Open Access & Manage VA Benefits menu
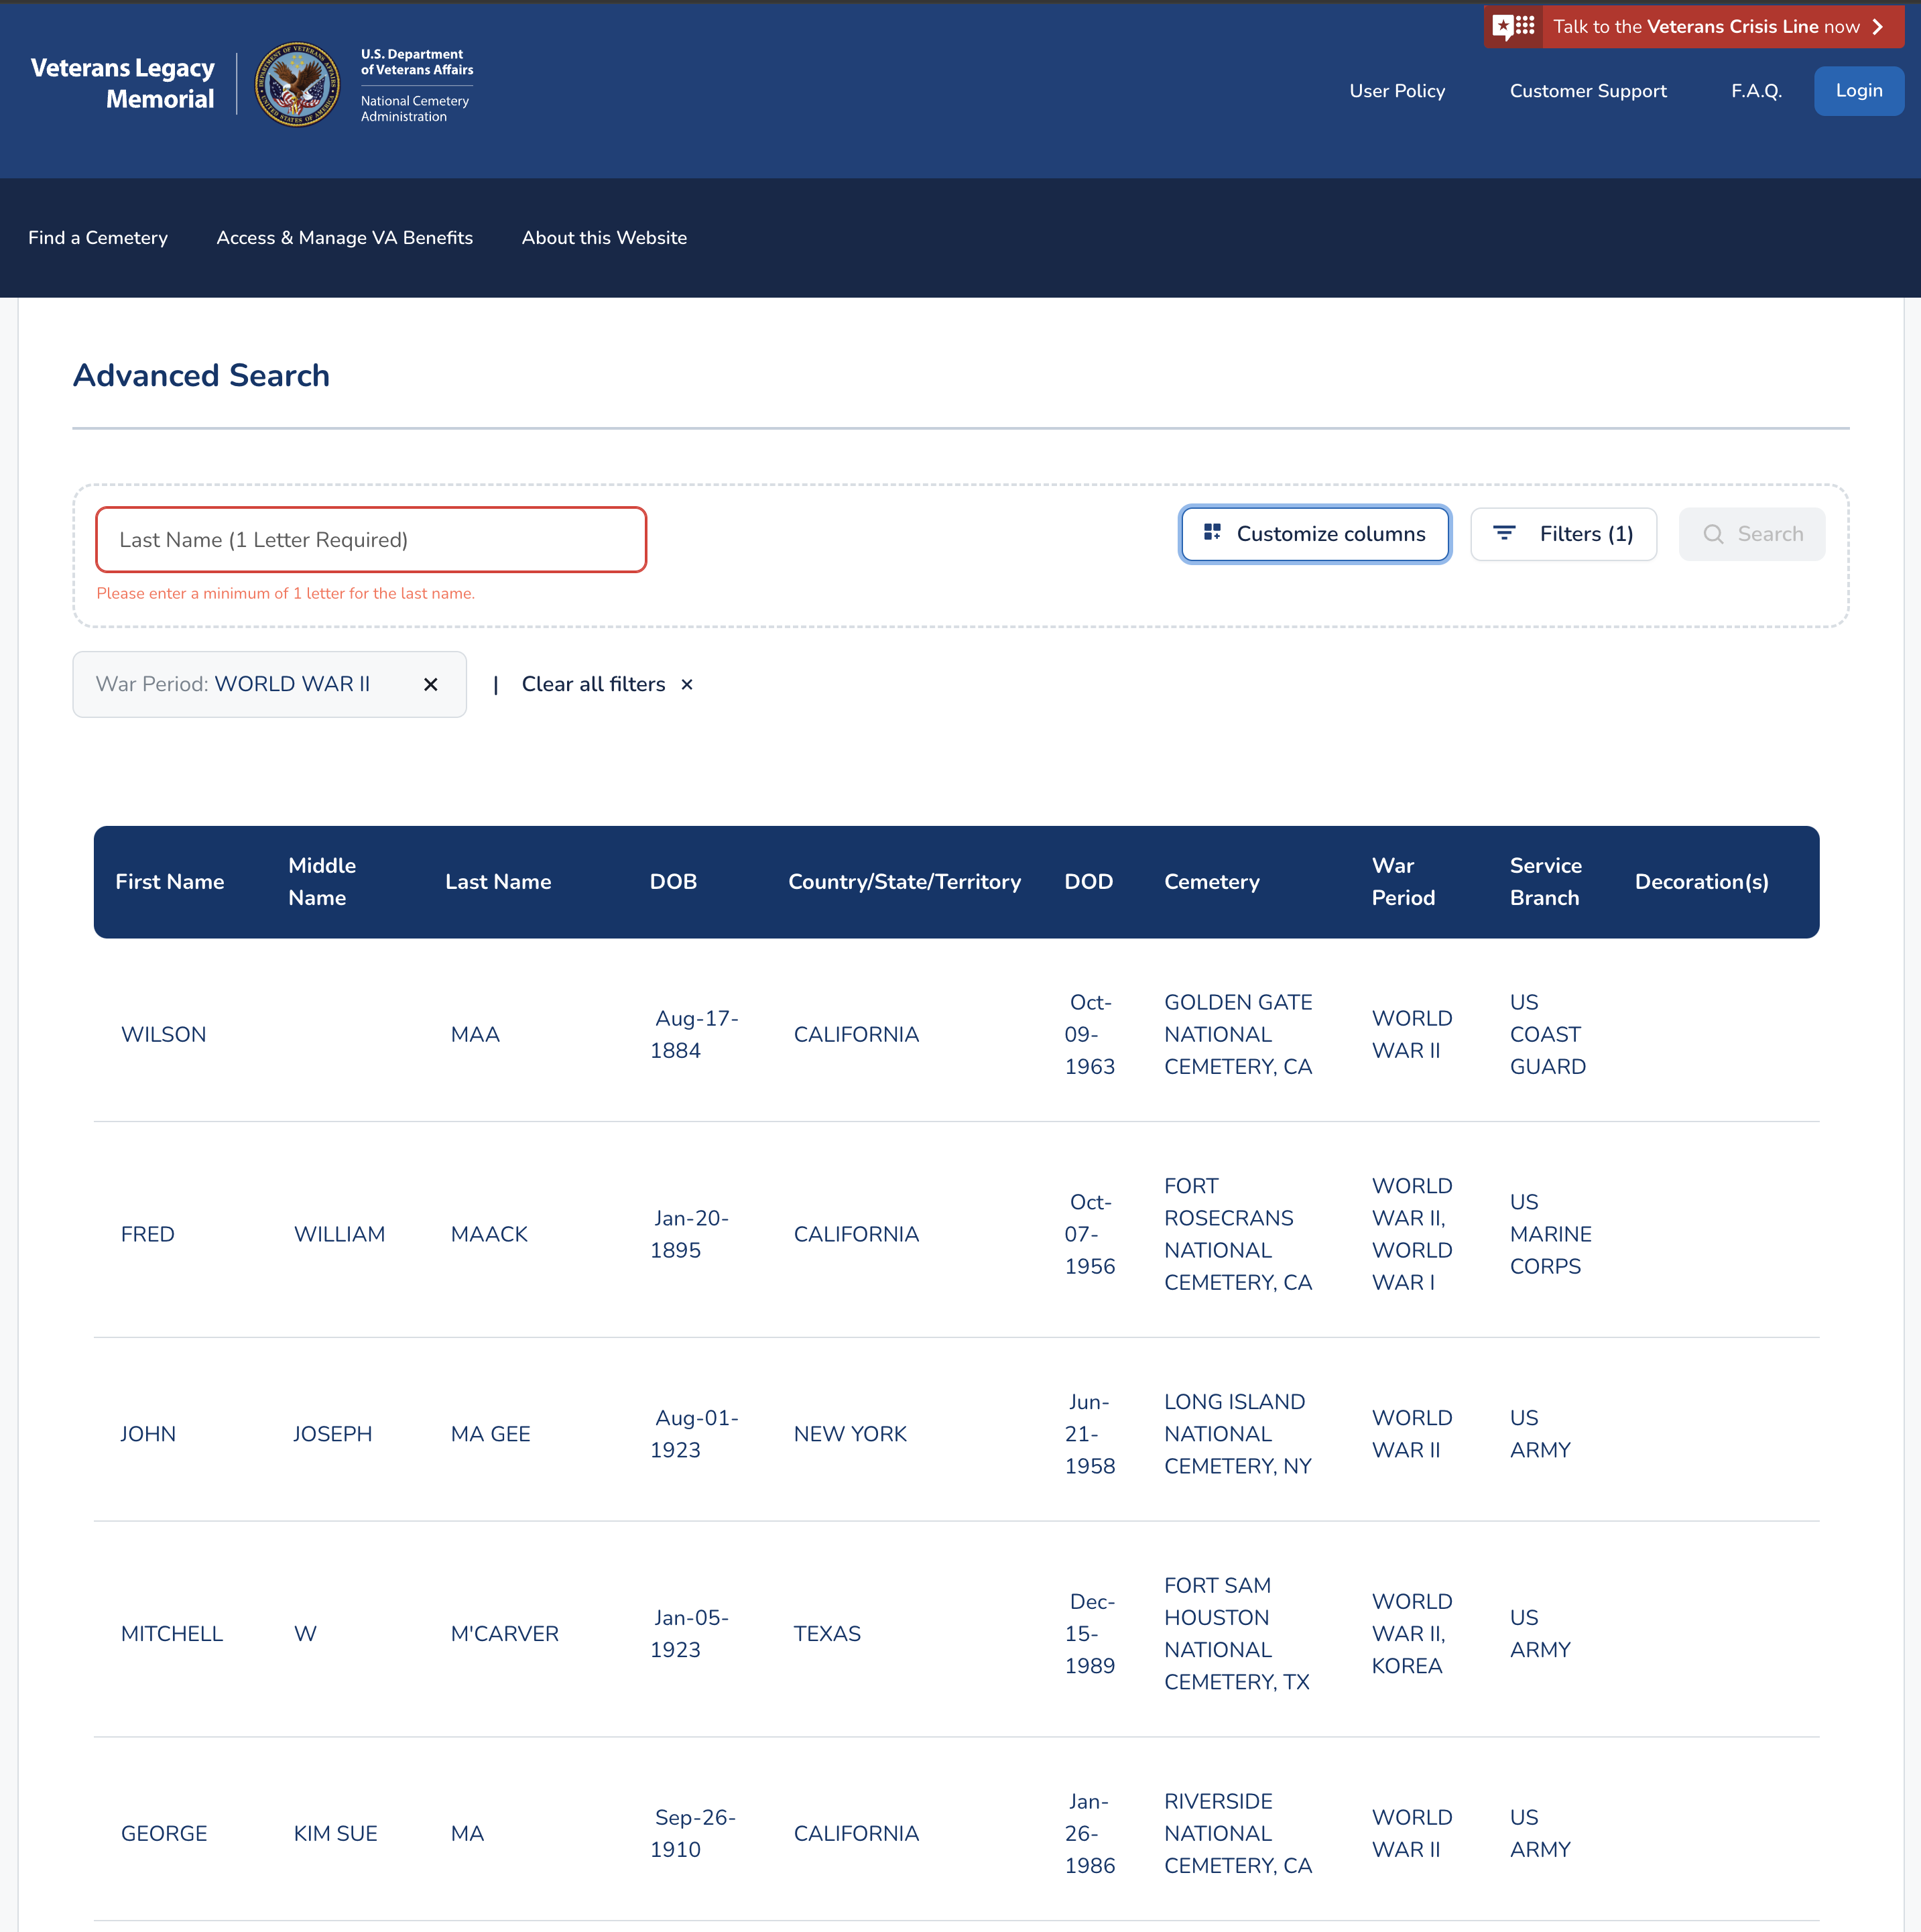Screen dimensions: 1921x1932 [x=344, y=238]
